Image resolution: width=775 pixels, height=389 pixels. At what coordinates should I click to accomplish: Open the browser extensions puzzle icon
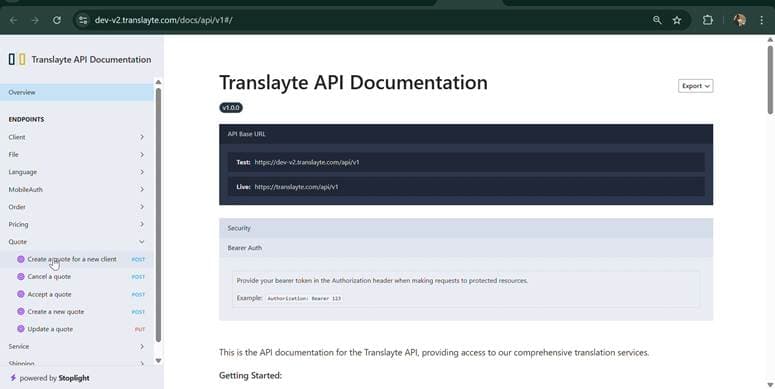(x=708, y=20)
